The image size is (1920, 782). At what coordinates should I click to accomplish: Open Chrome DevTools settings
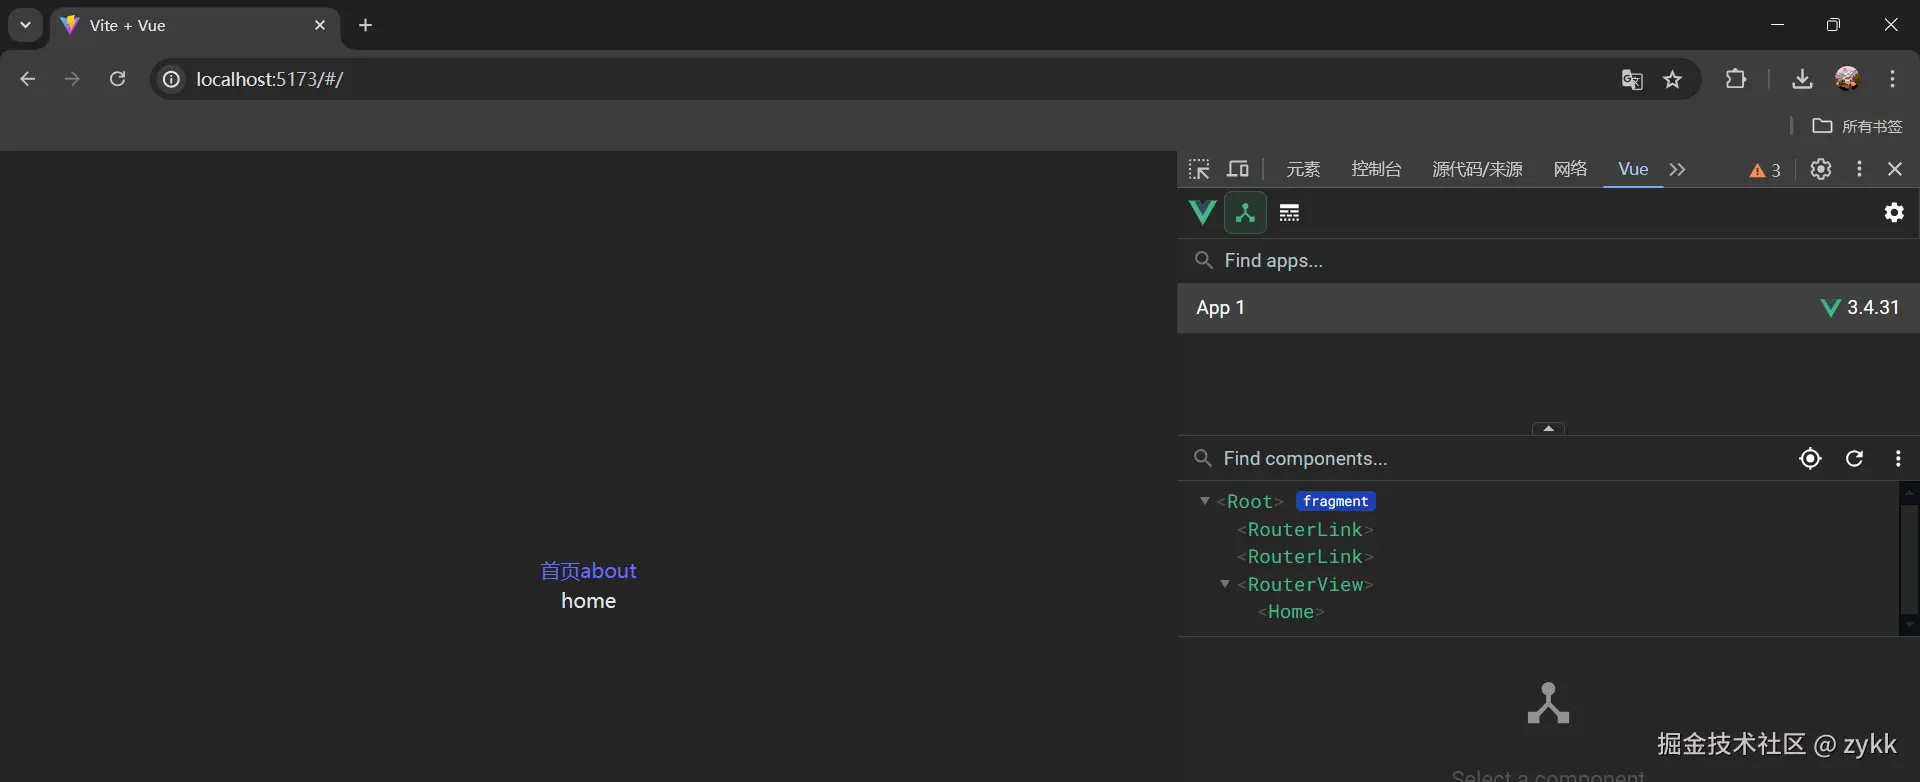[1821, 169]
